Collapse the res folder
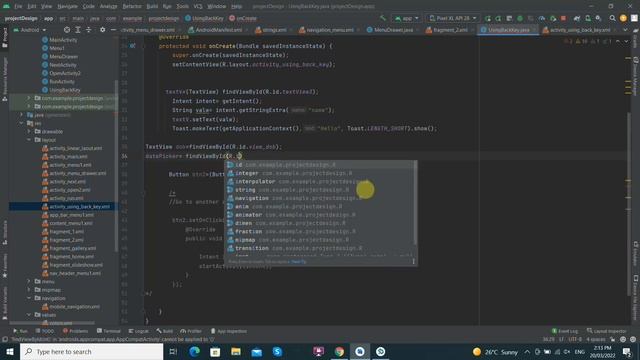640x360 pixels. (22, 123)
